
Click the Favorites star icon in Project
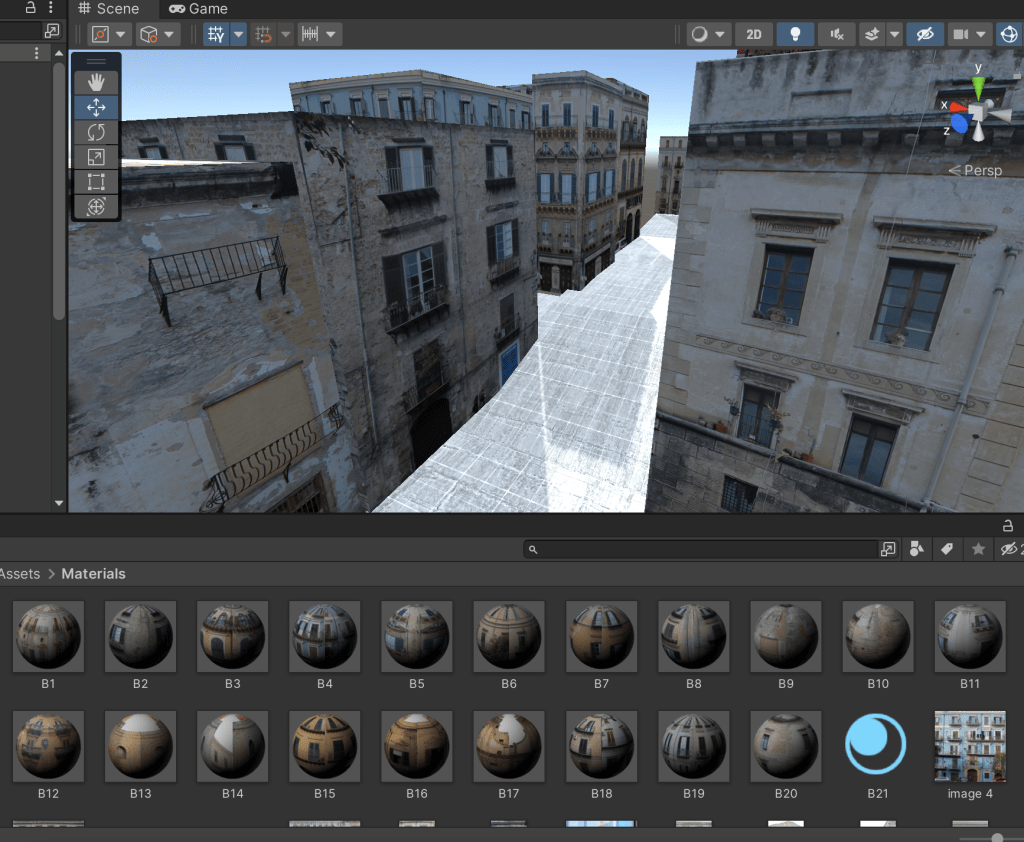[x=978, y=549]
